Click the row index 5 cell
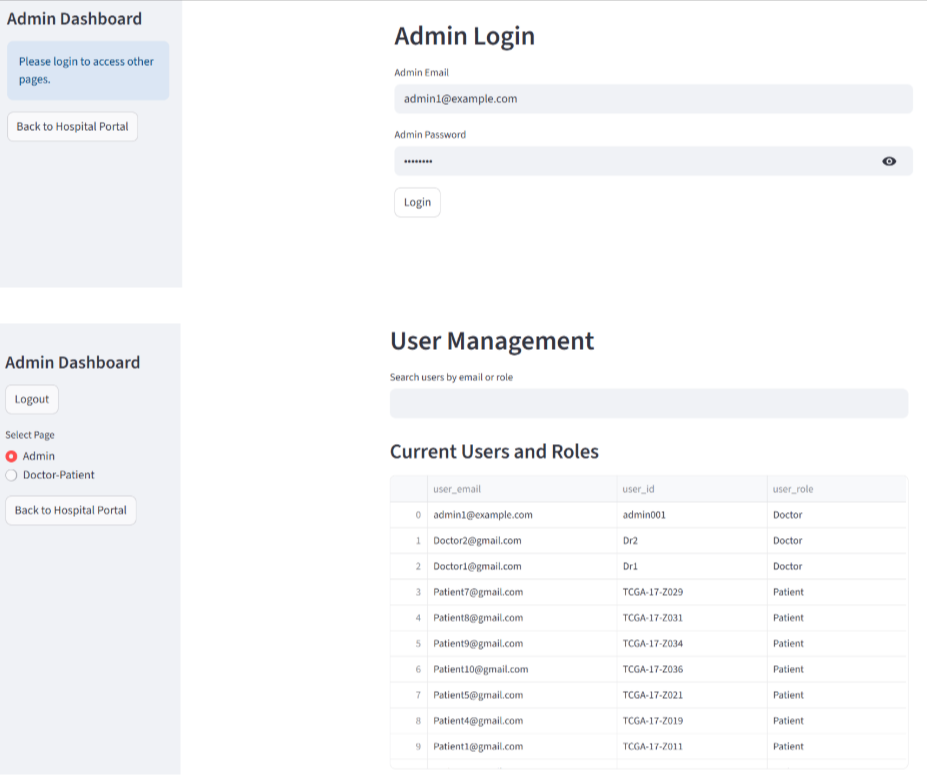 409,643
